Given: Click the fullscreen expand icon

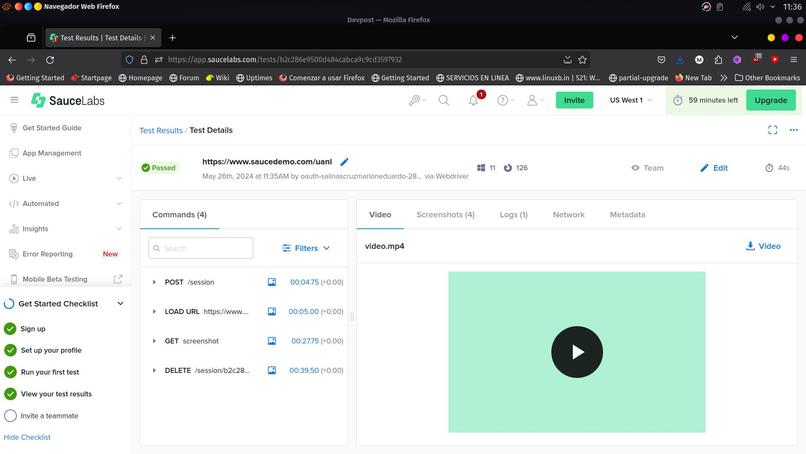Looking at the screenshot, I should tap(772, 130).
